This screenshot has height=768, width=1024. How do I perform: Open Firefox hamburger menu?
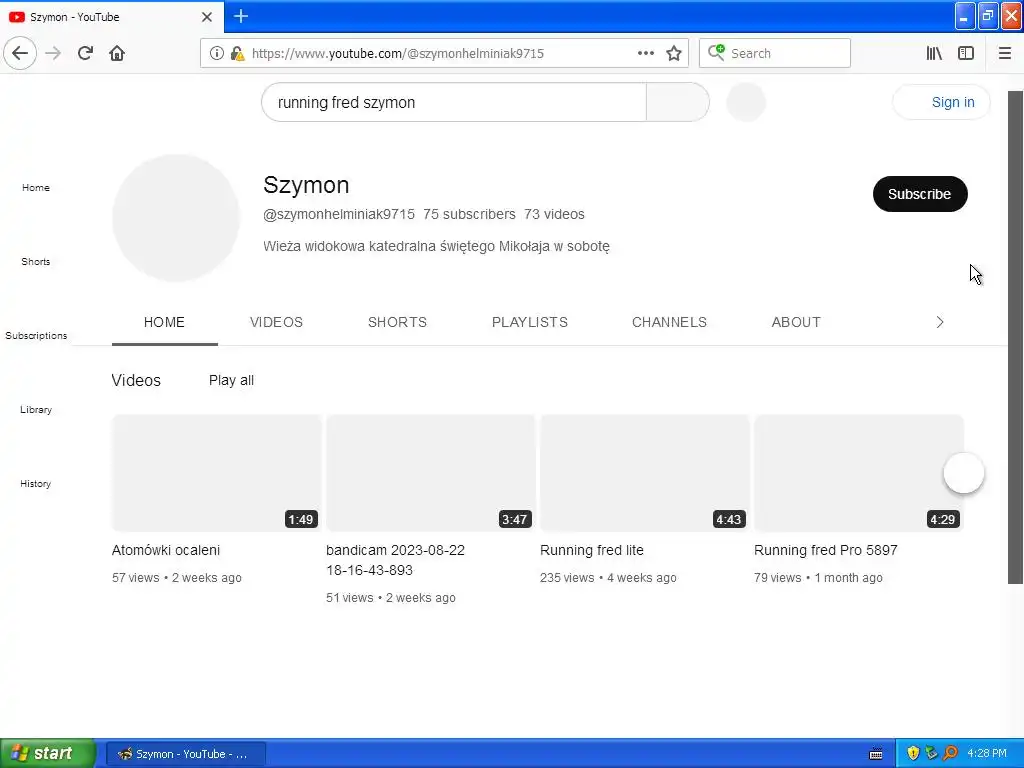1004,54
